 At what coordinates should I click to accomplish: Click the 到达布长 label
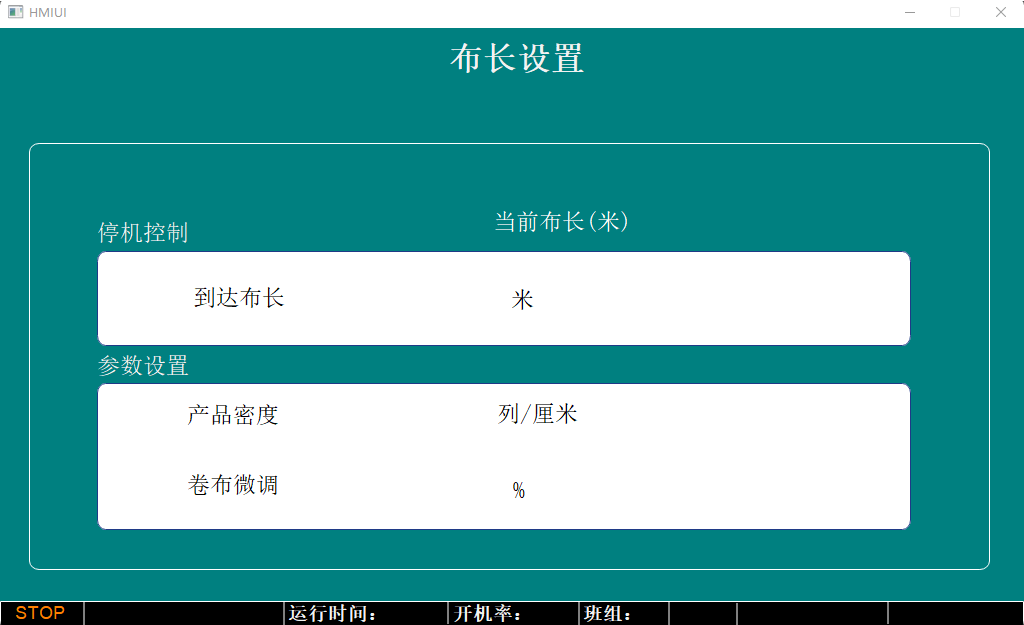tap(239, 298)
